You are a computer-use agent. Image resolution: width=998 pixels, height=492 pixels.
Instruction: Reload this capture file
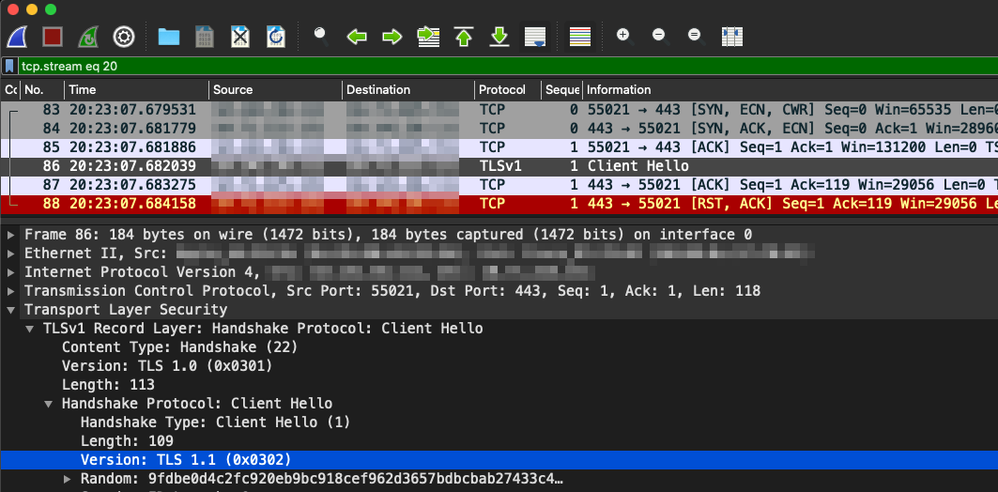click(x=276, y=37)
